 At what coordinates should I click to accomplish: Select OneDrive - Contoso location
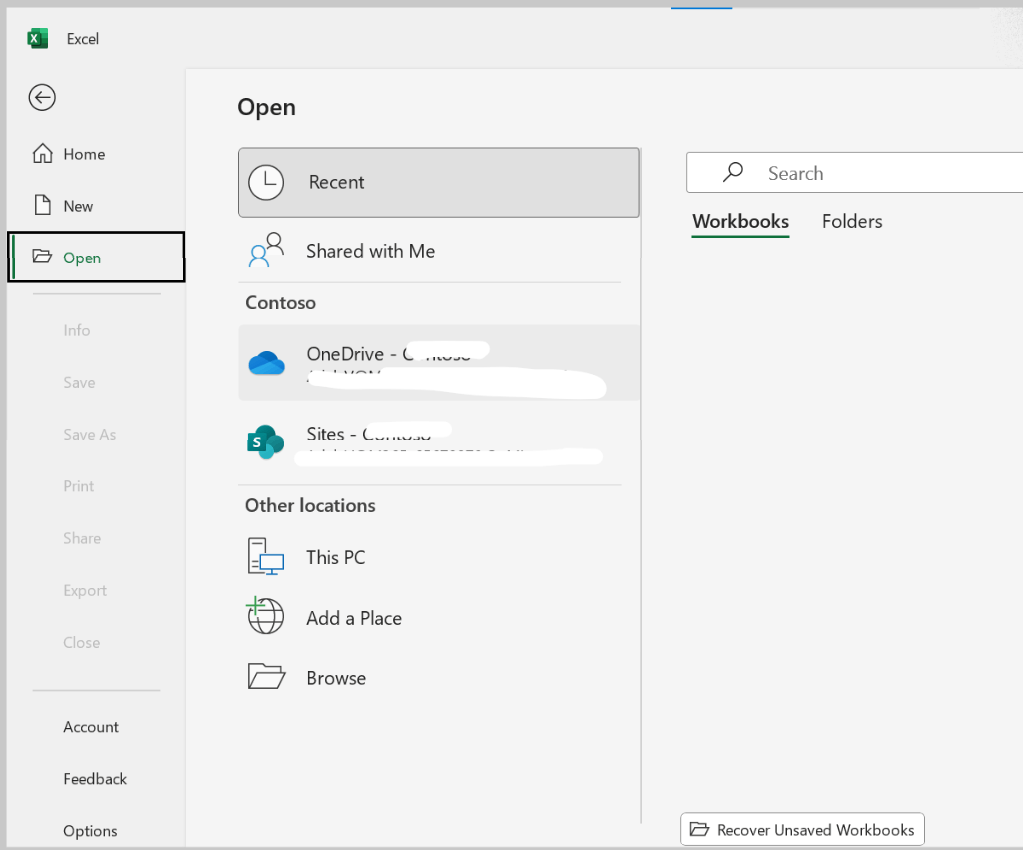[x=438, y=363]
